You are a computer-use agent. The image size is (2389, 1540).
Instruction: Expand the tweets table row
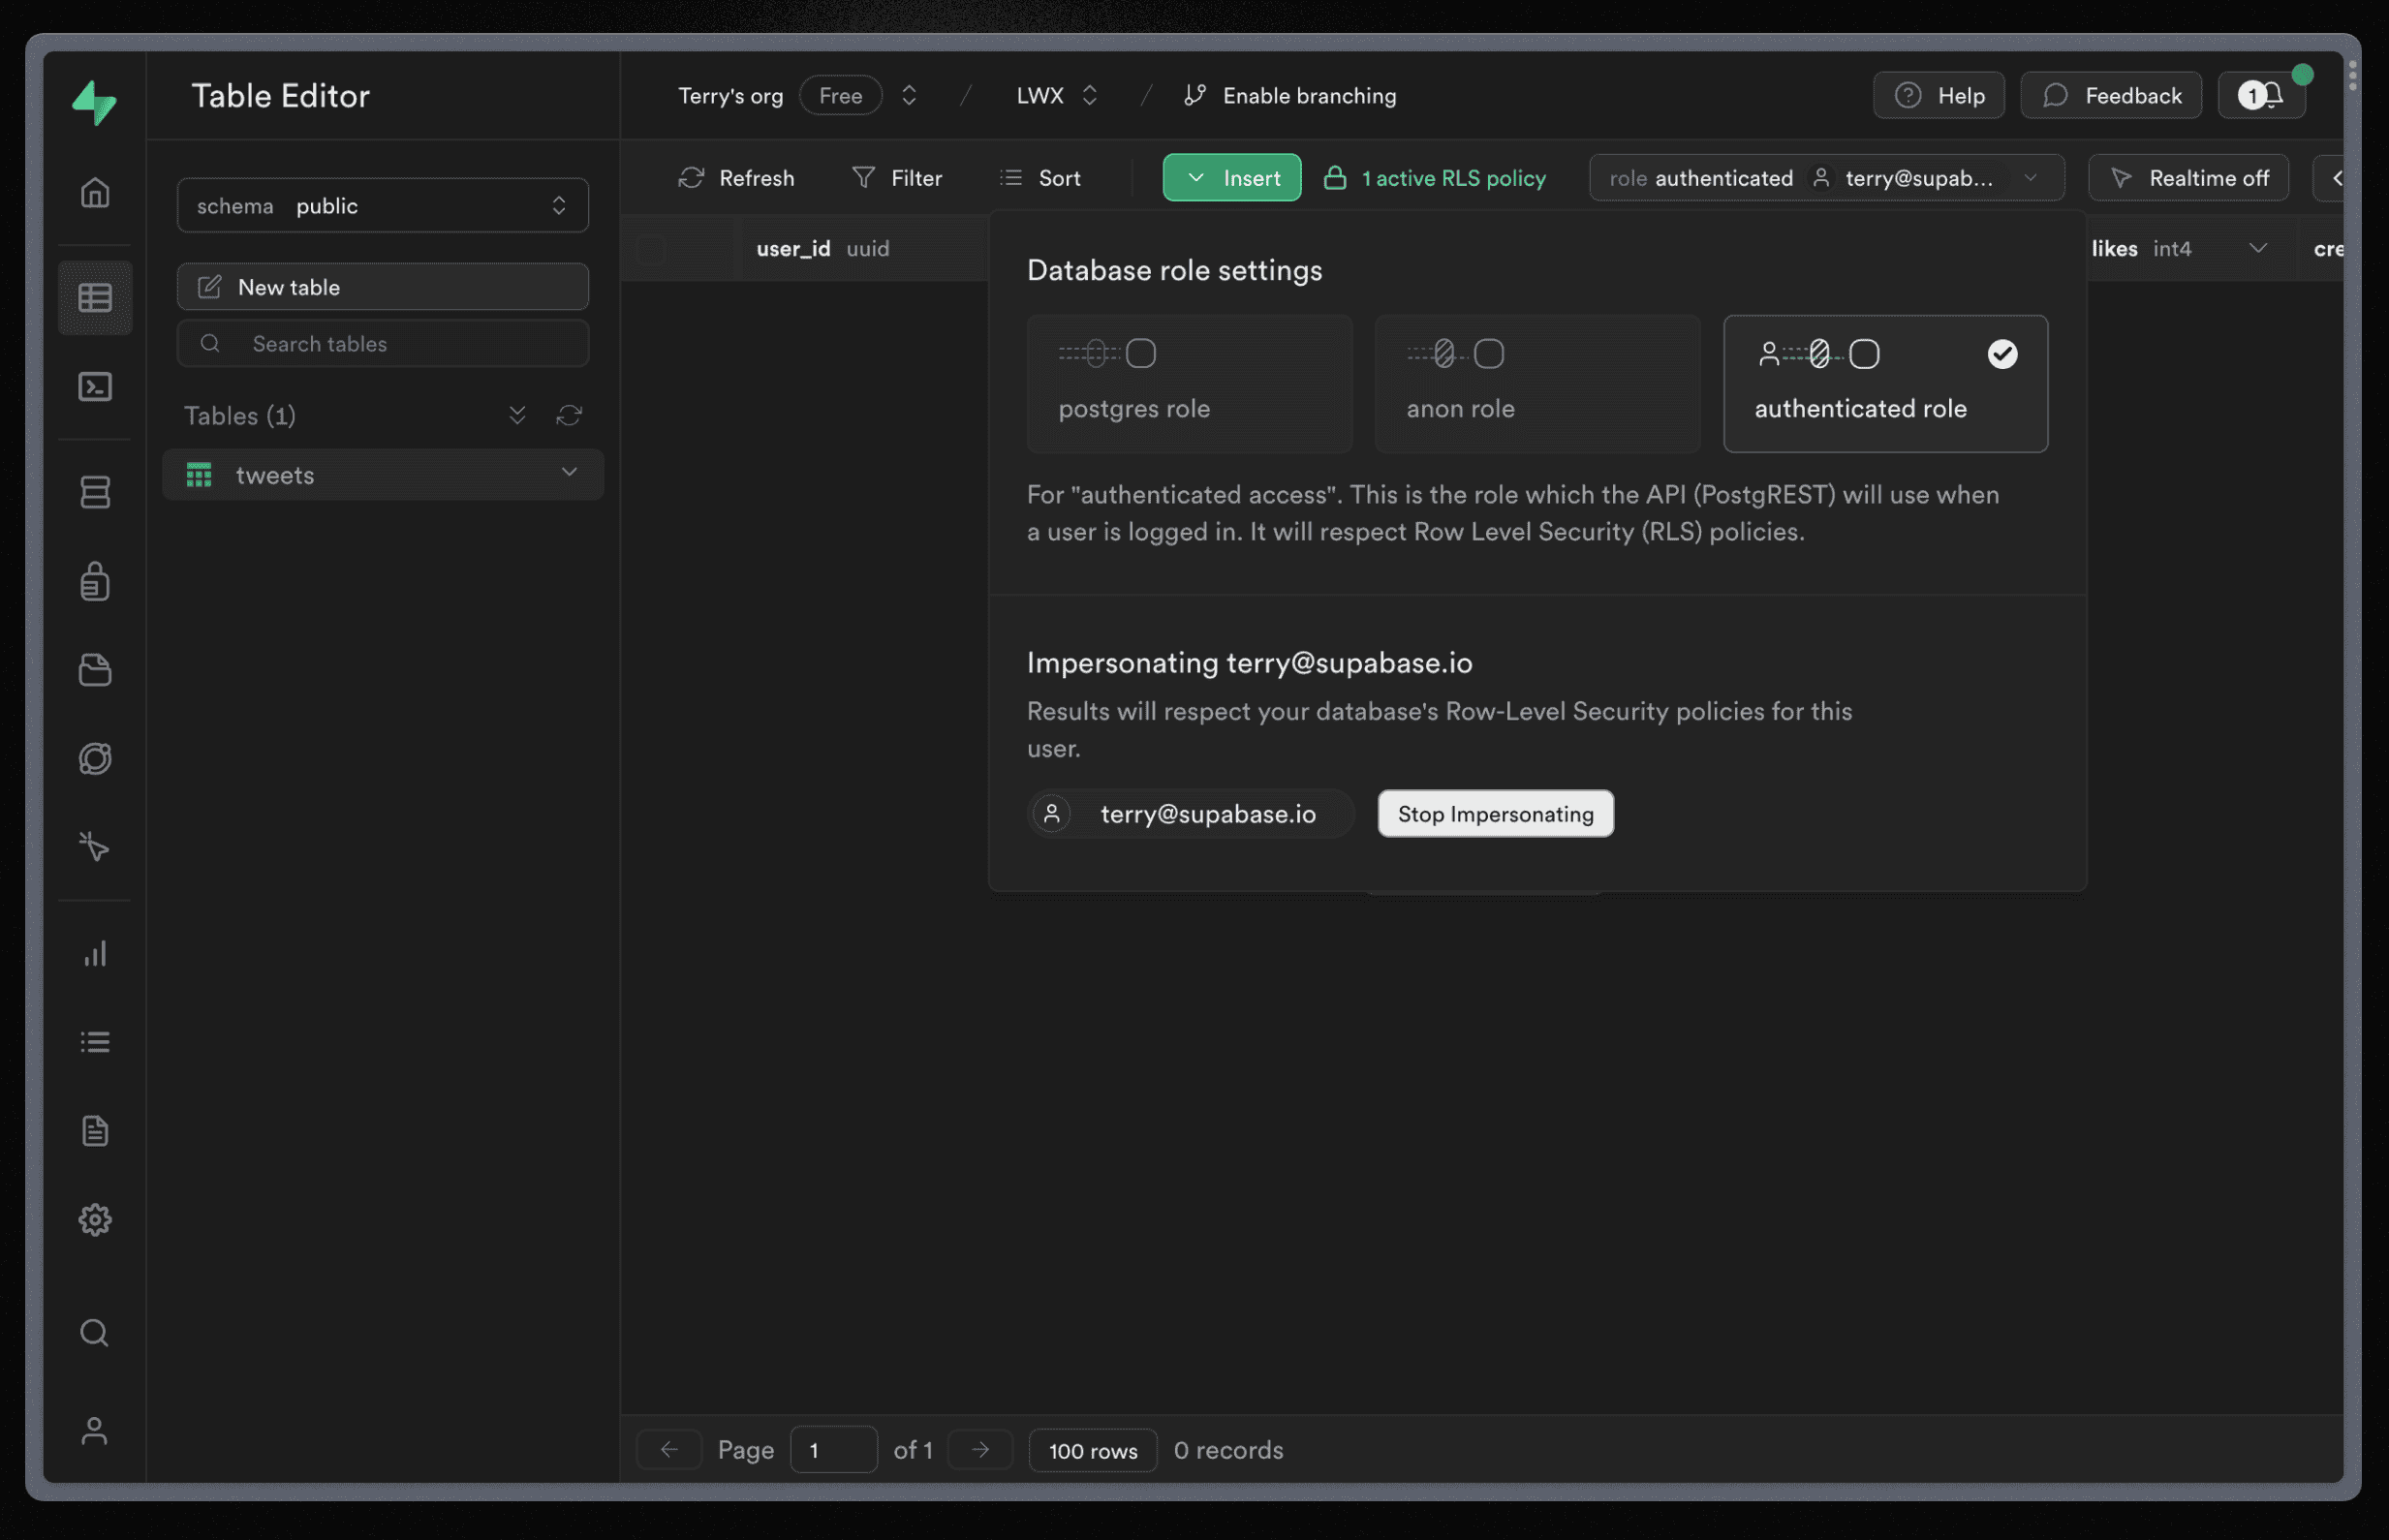[568, 474]
